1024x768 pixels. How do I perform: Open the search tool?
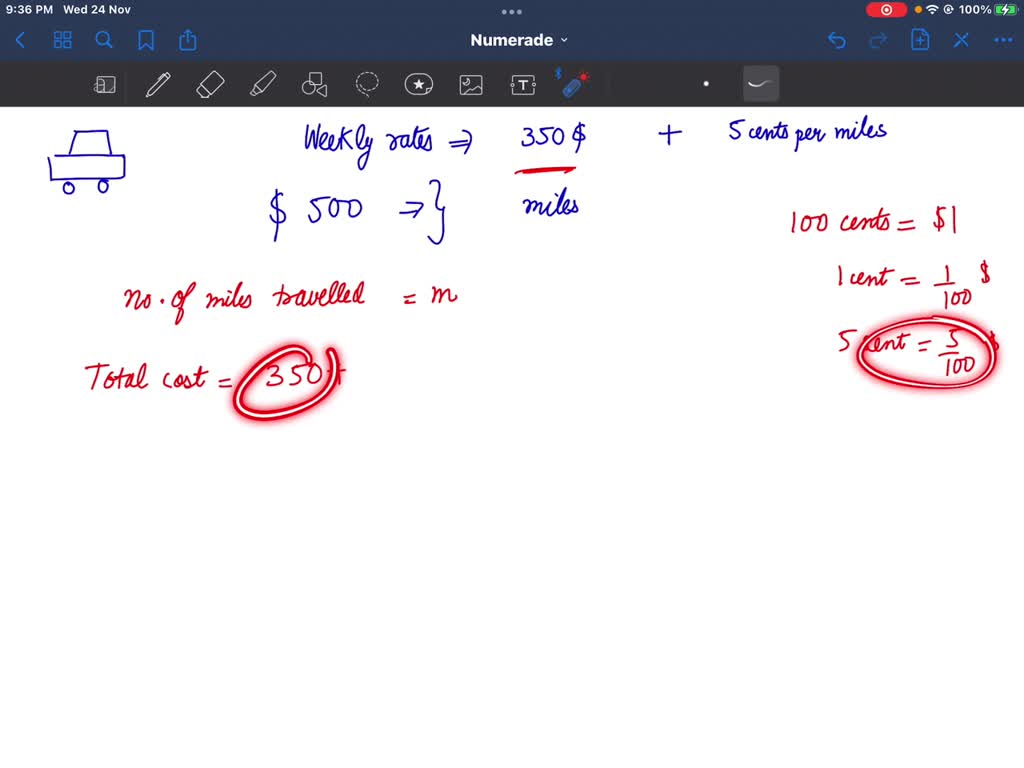click(x=104, y=40)
